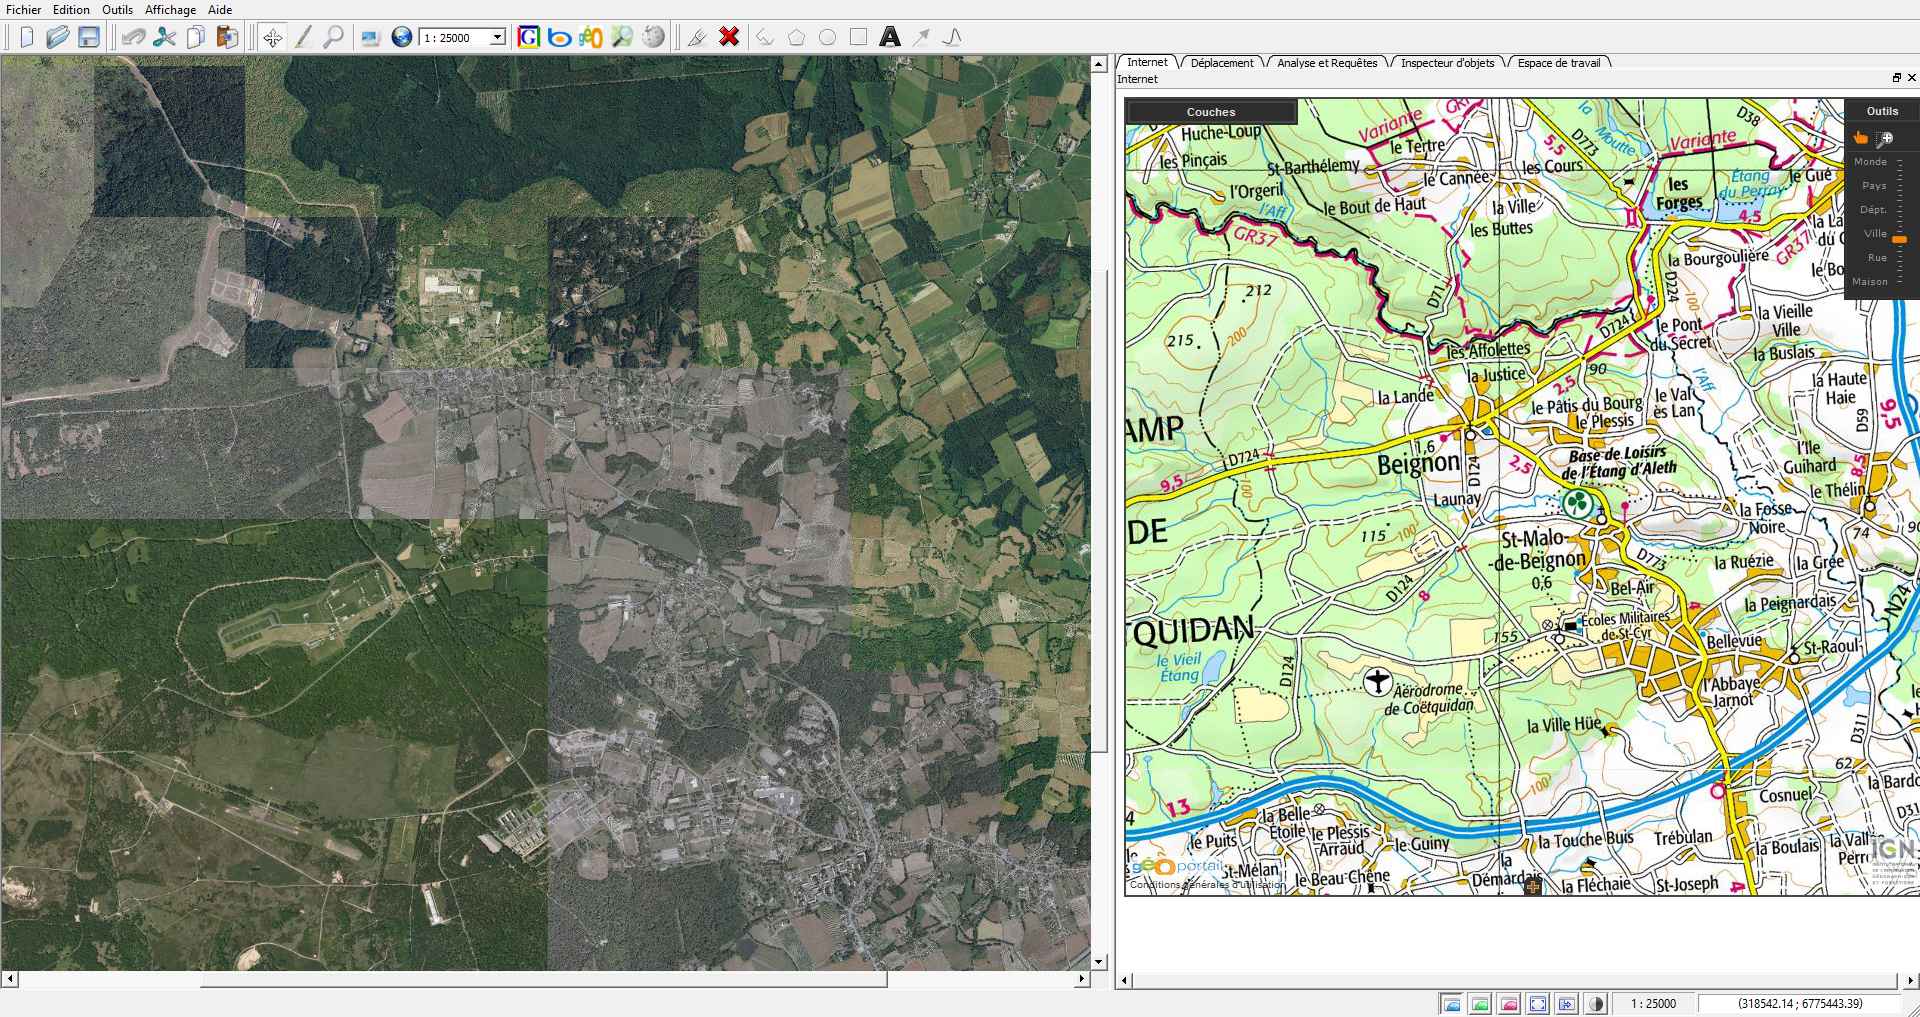Click the globe icon in toolbar
The height and width of the screenshot is (1017, 1920).
pyautogui.click(x=401, y=38)
